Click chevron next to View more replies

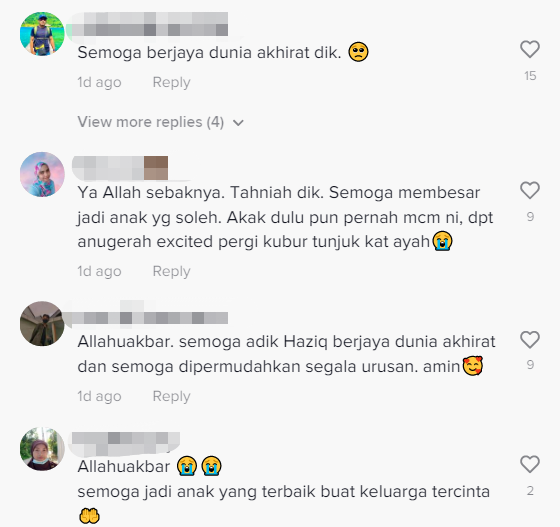(x=238, y=123)
